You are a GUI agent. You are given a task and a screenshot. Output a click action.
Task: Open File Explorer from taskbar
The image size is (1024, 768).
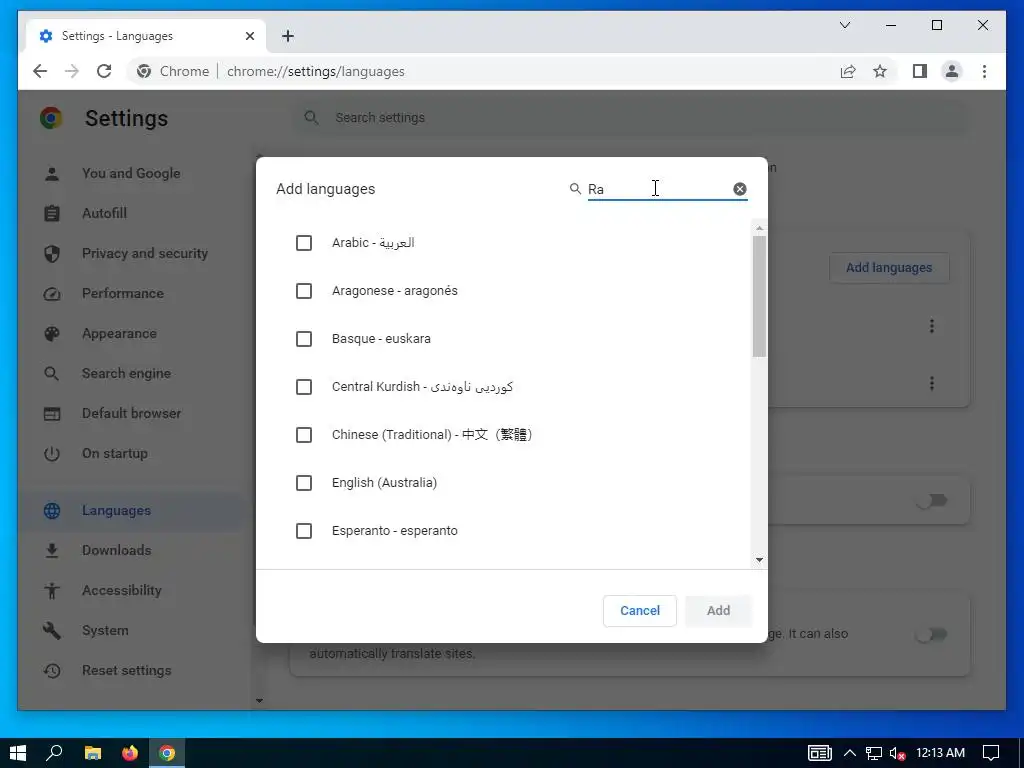click(93, 753)
